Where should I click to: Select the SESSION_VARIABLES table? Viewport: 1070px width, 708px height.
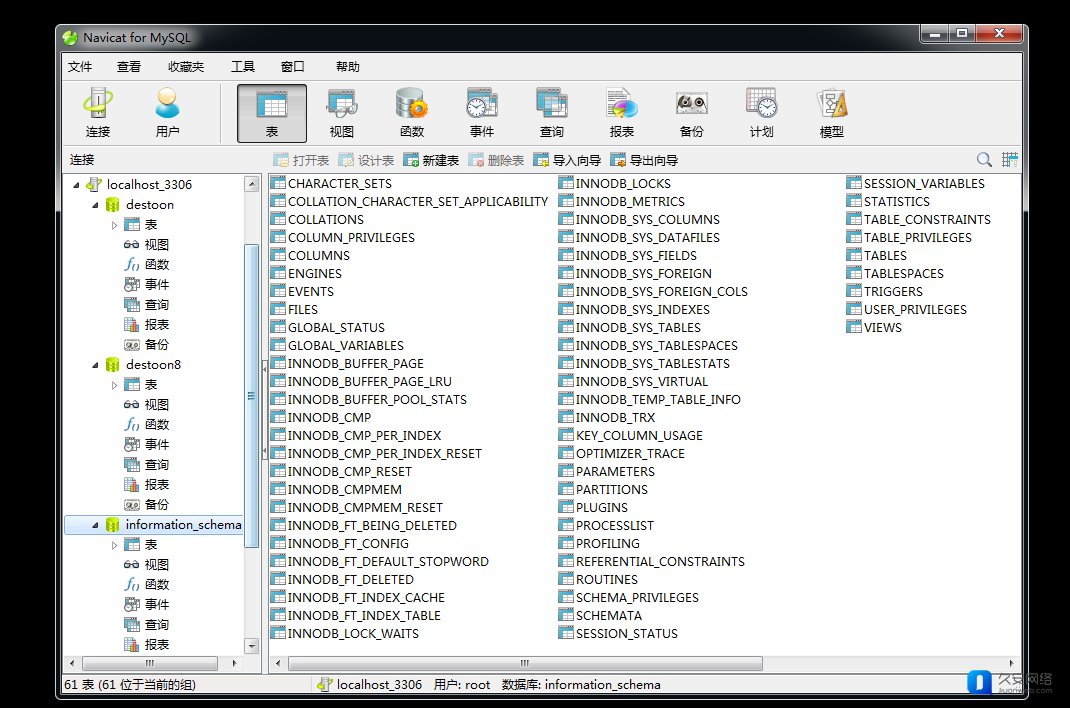point(916,183)
